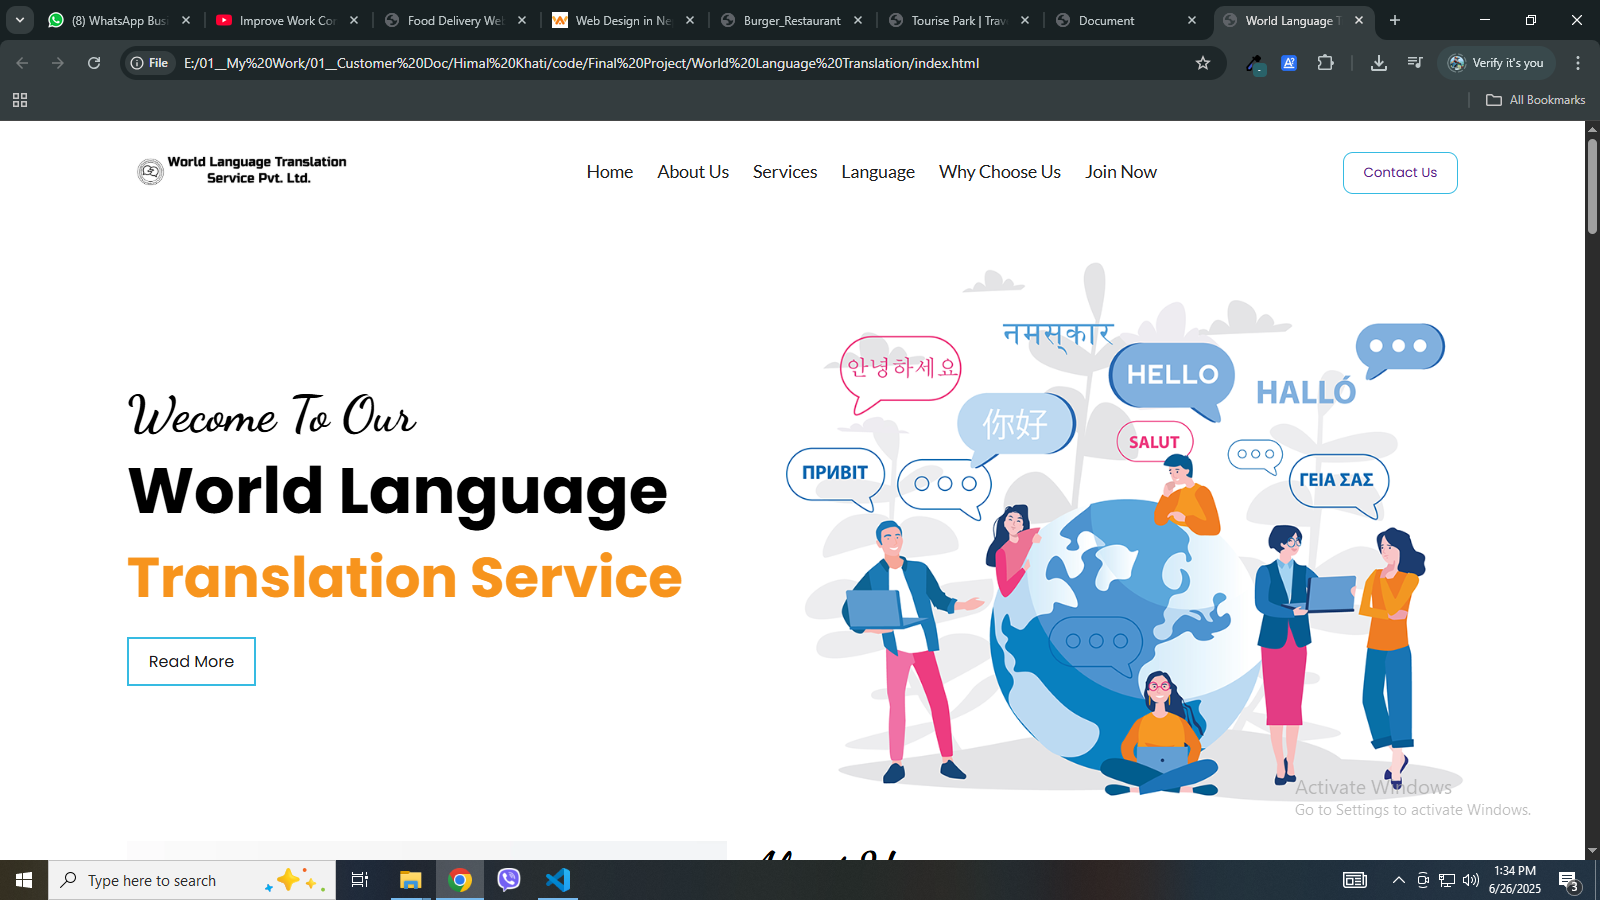Click the reload page icon
Viewport: 1600px width, 900px height.
coord(94,63)
